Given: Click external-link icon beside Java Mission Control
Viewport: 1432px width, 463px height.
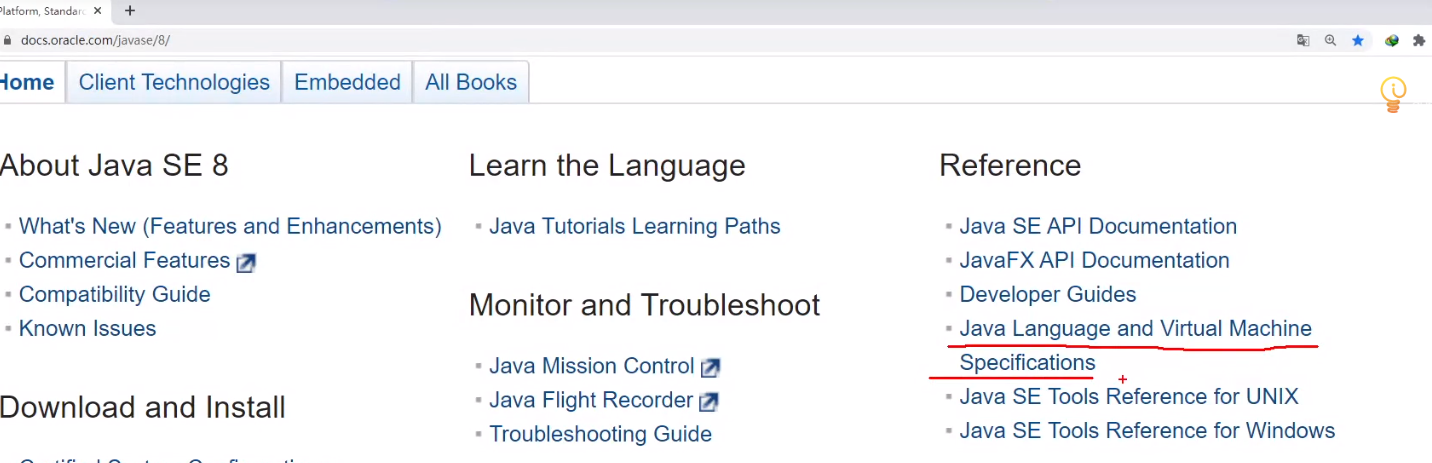Looking at the screenshot, I should coord(710,368).
